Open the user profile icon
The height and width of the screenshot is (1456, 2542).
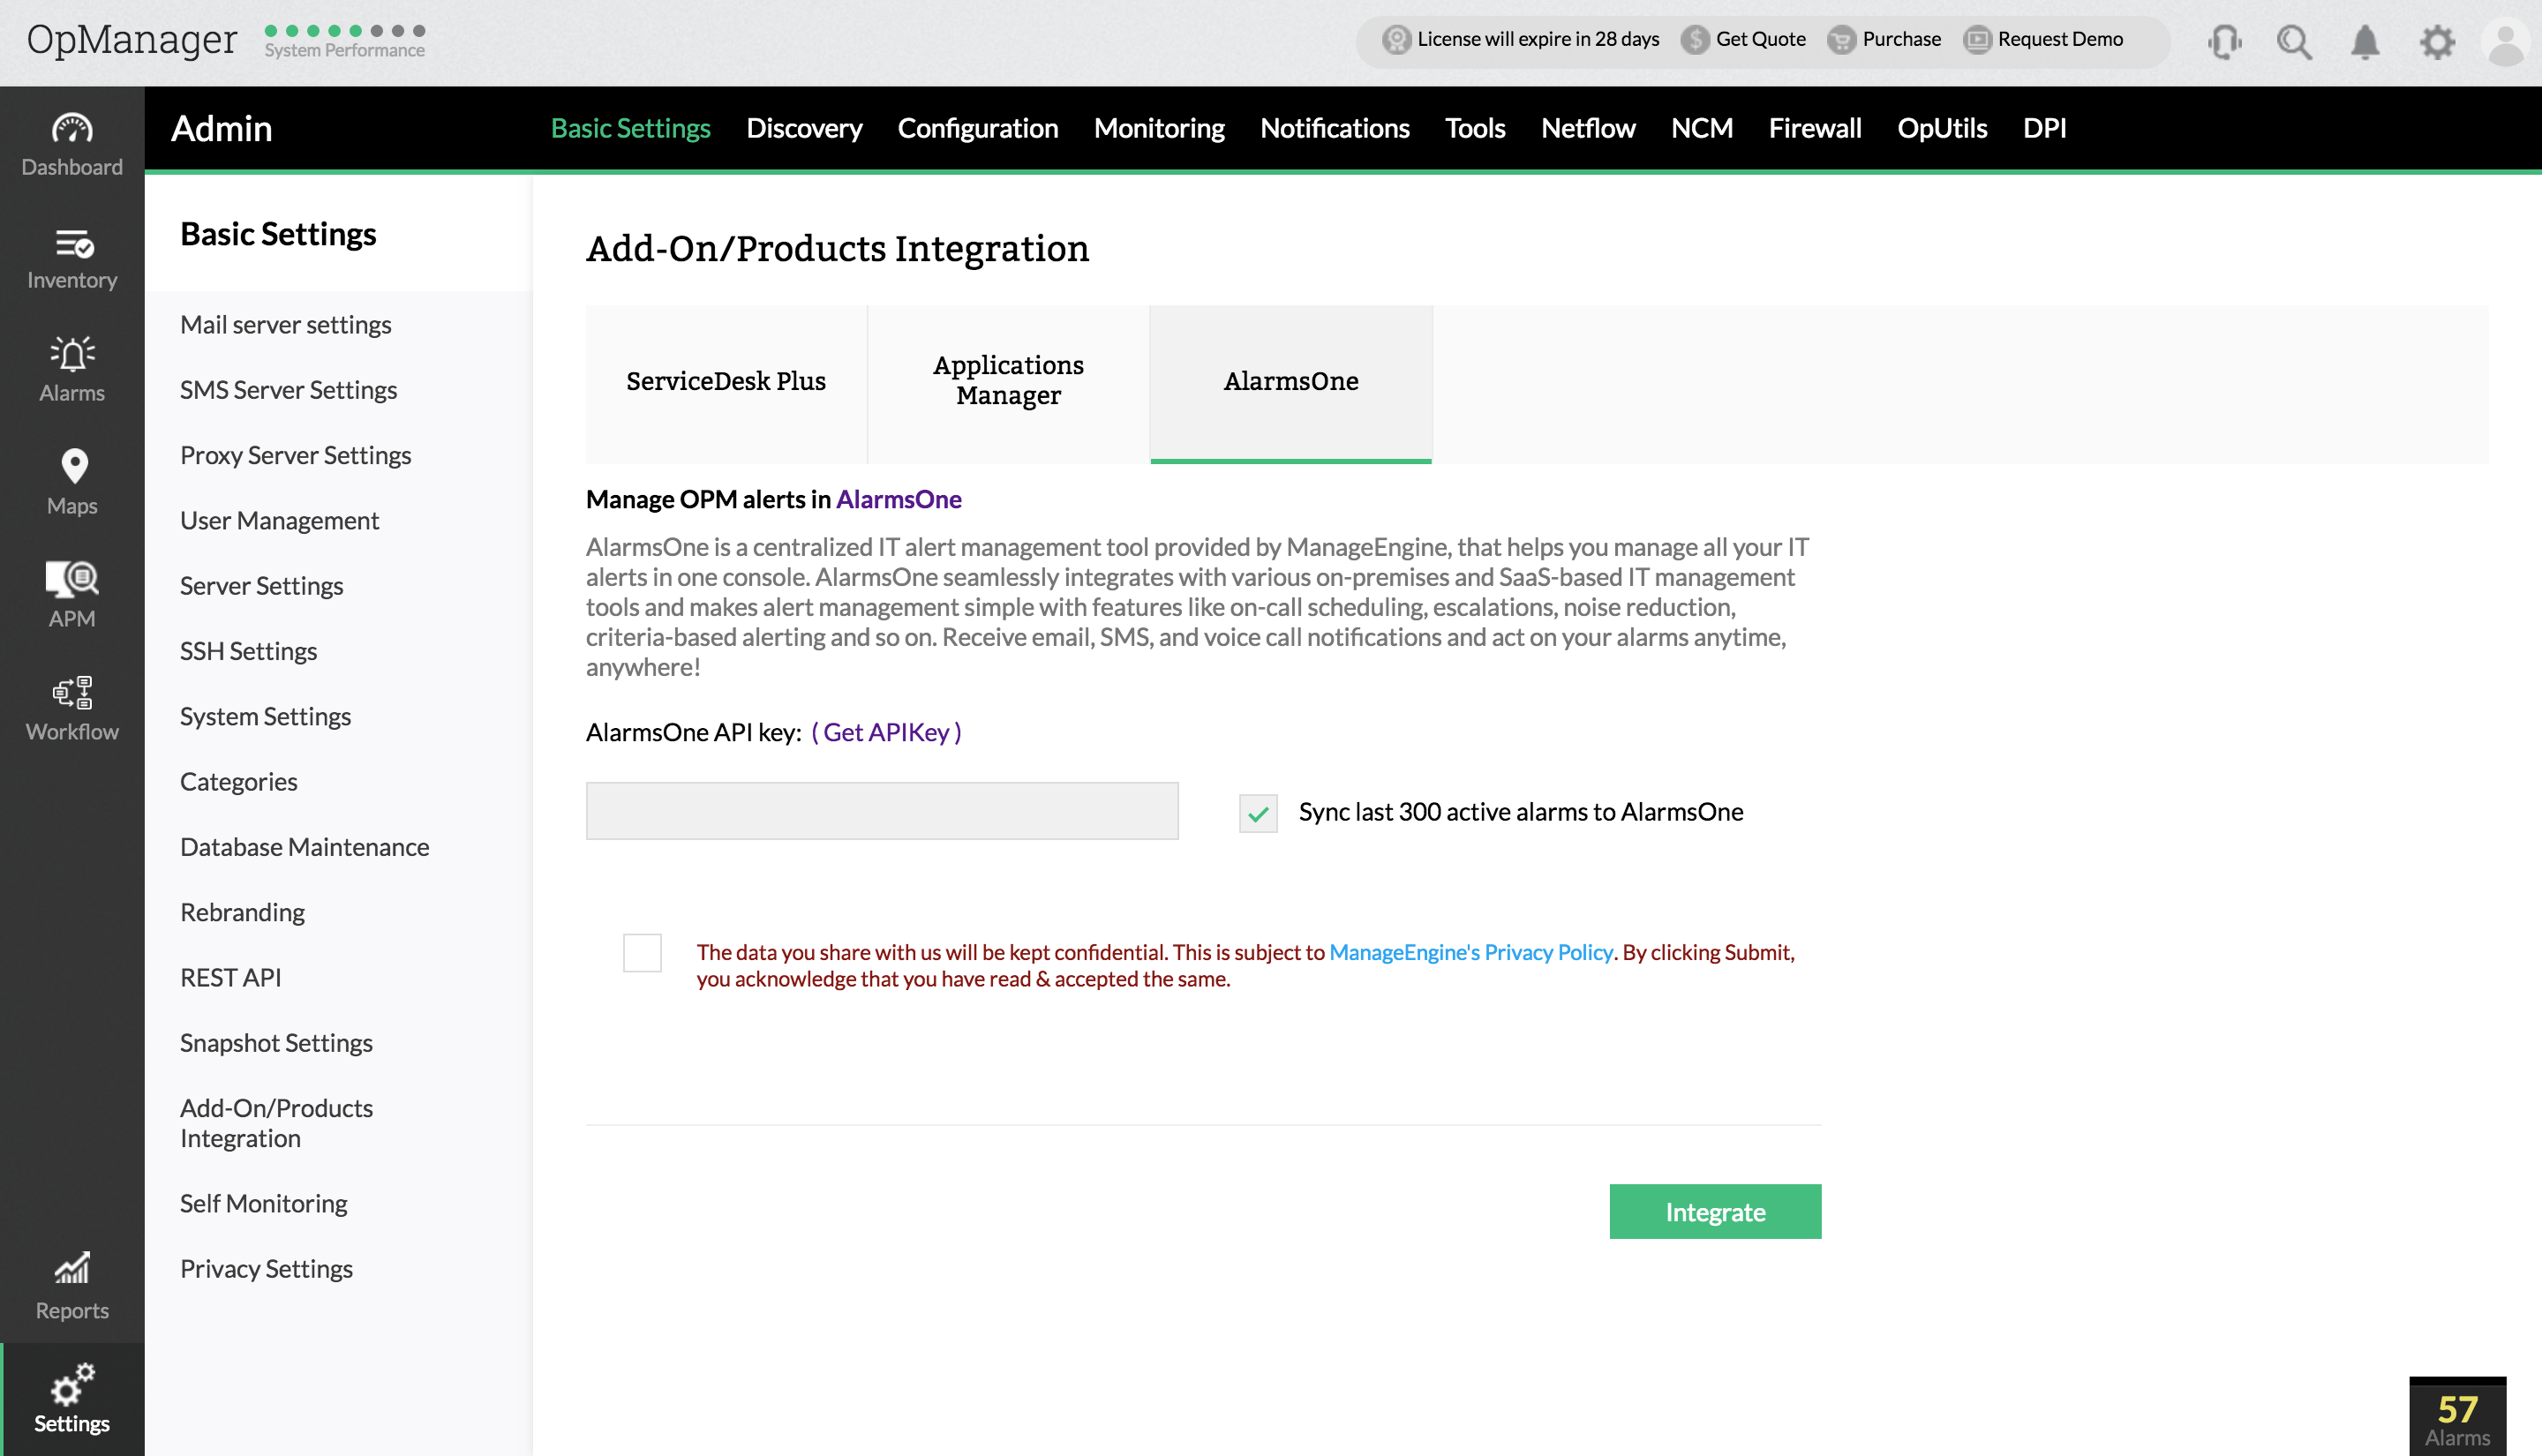2505,42
